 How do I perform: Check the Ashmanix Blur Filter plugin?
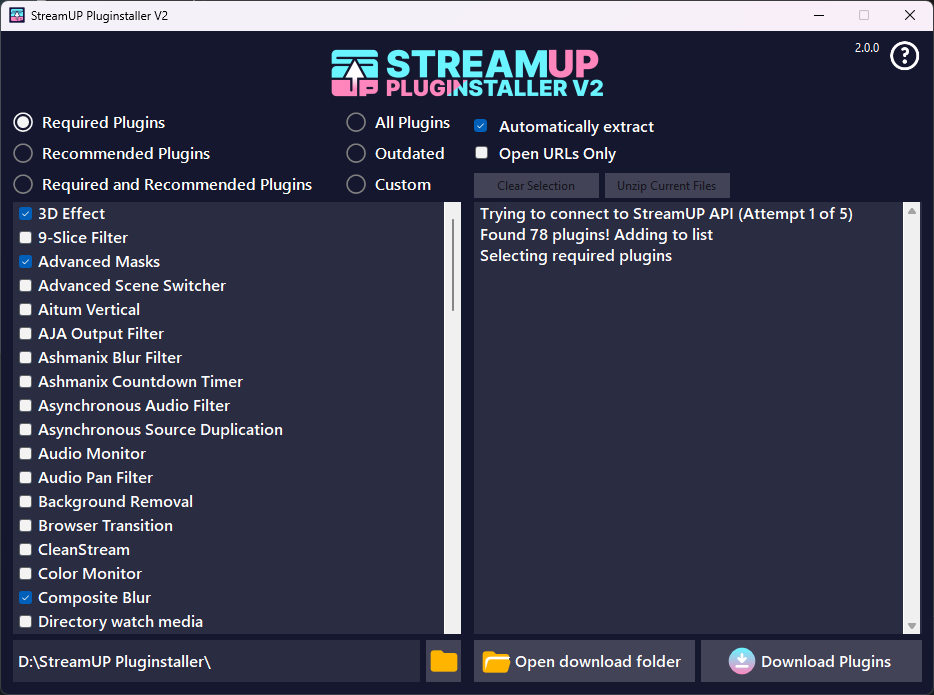coord(26,357)
